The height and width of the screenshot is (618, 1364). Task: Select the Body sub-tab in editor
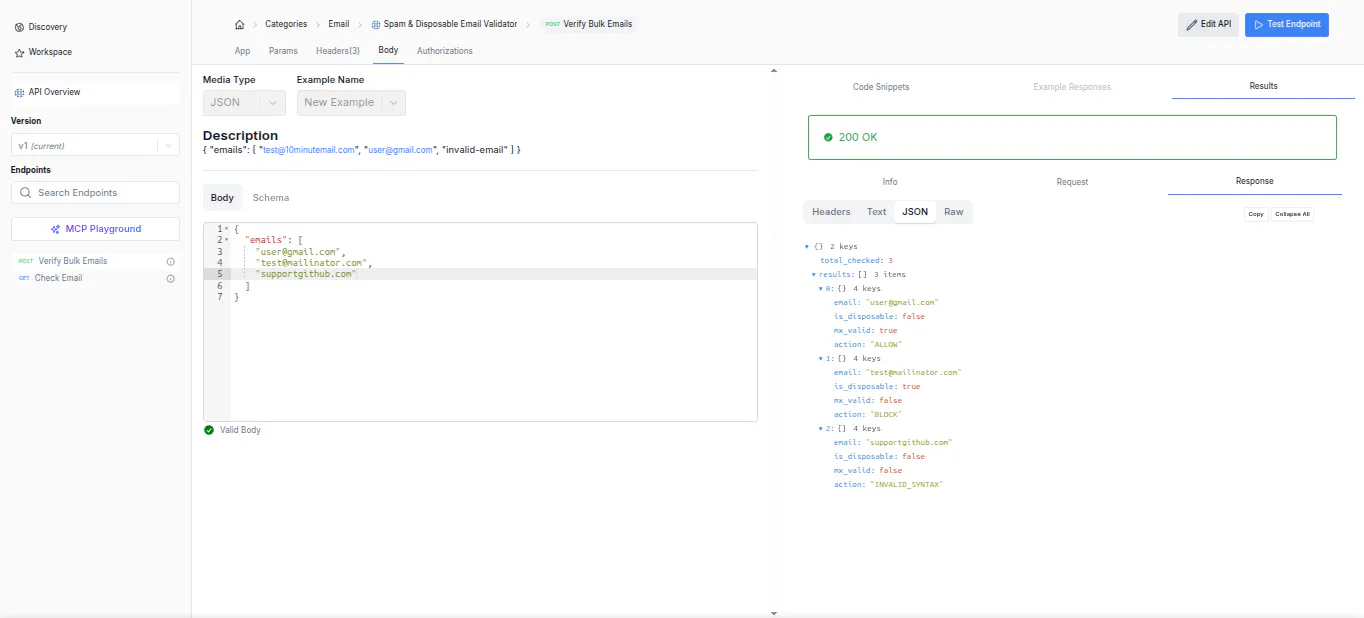click(222, 198)
